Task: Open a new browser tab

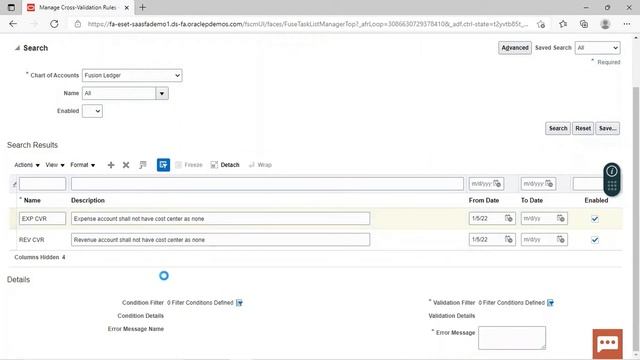Action: point(142,7)
